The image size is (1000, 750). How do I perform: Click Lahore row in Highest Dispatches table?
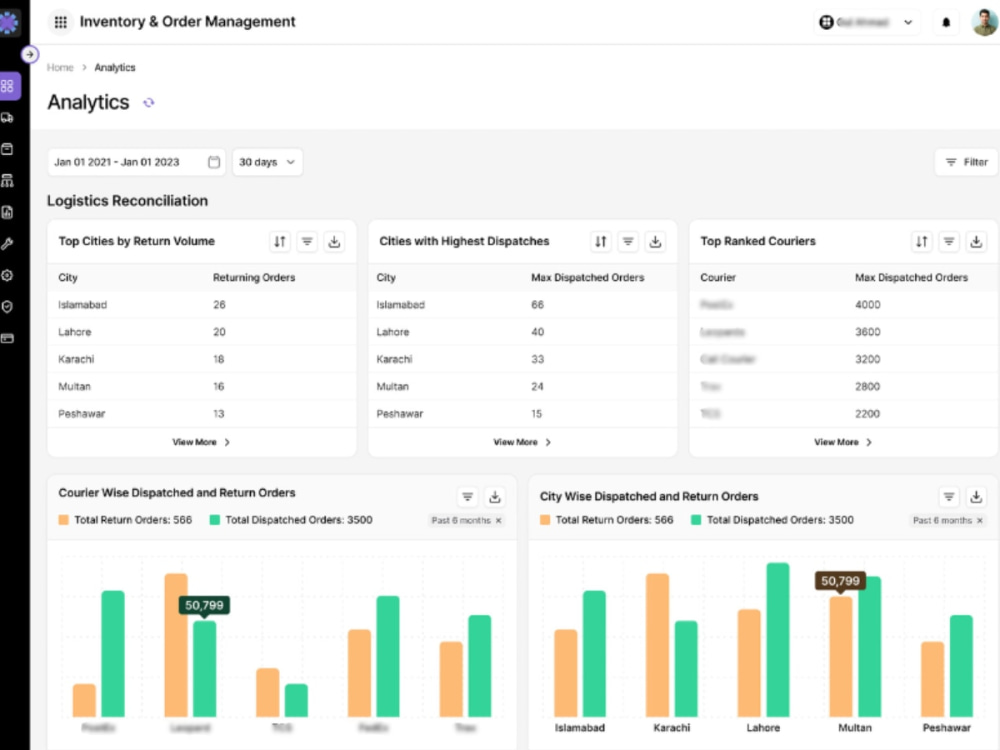coord(522,332)
